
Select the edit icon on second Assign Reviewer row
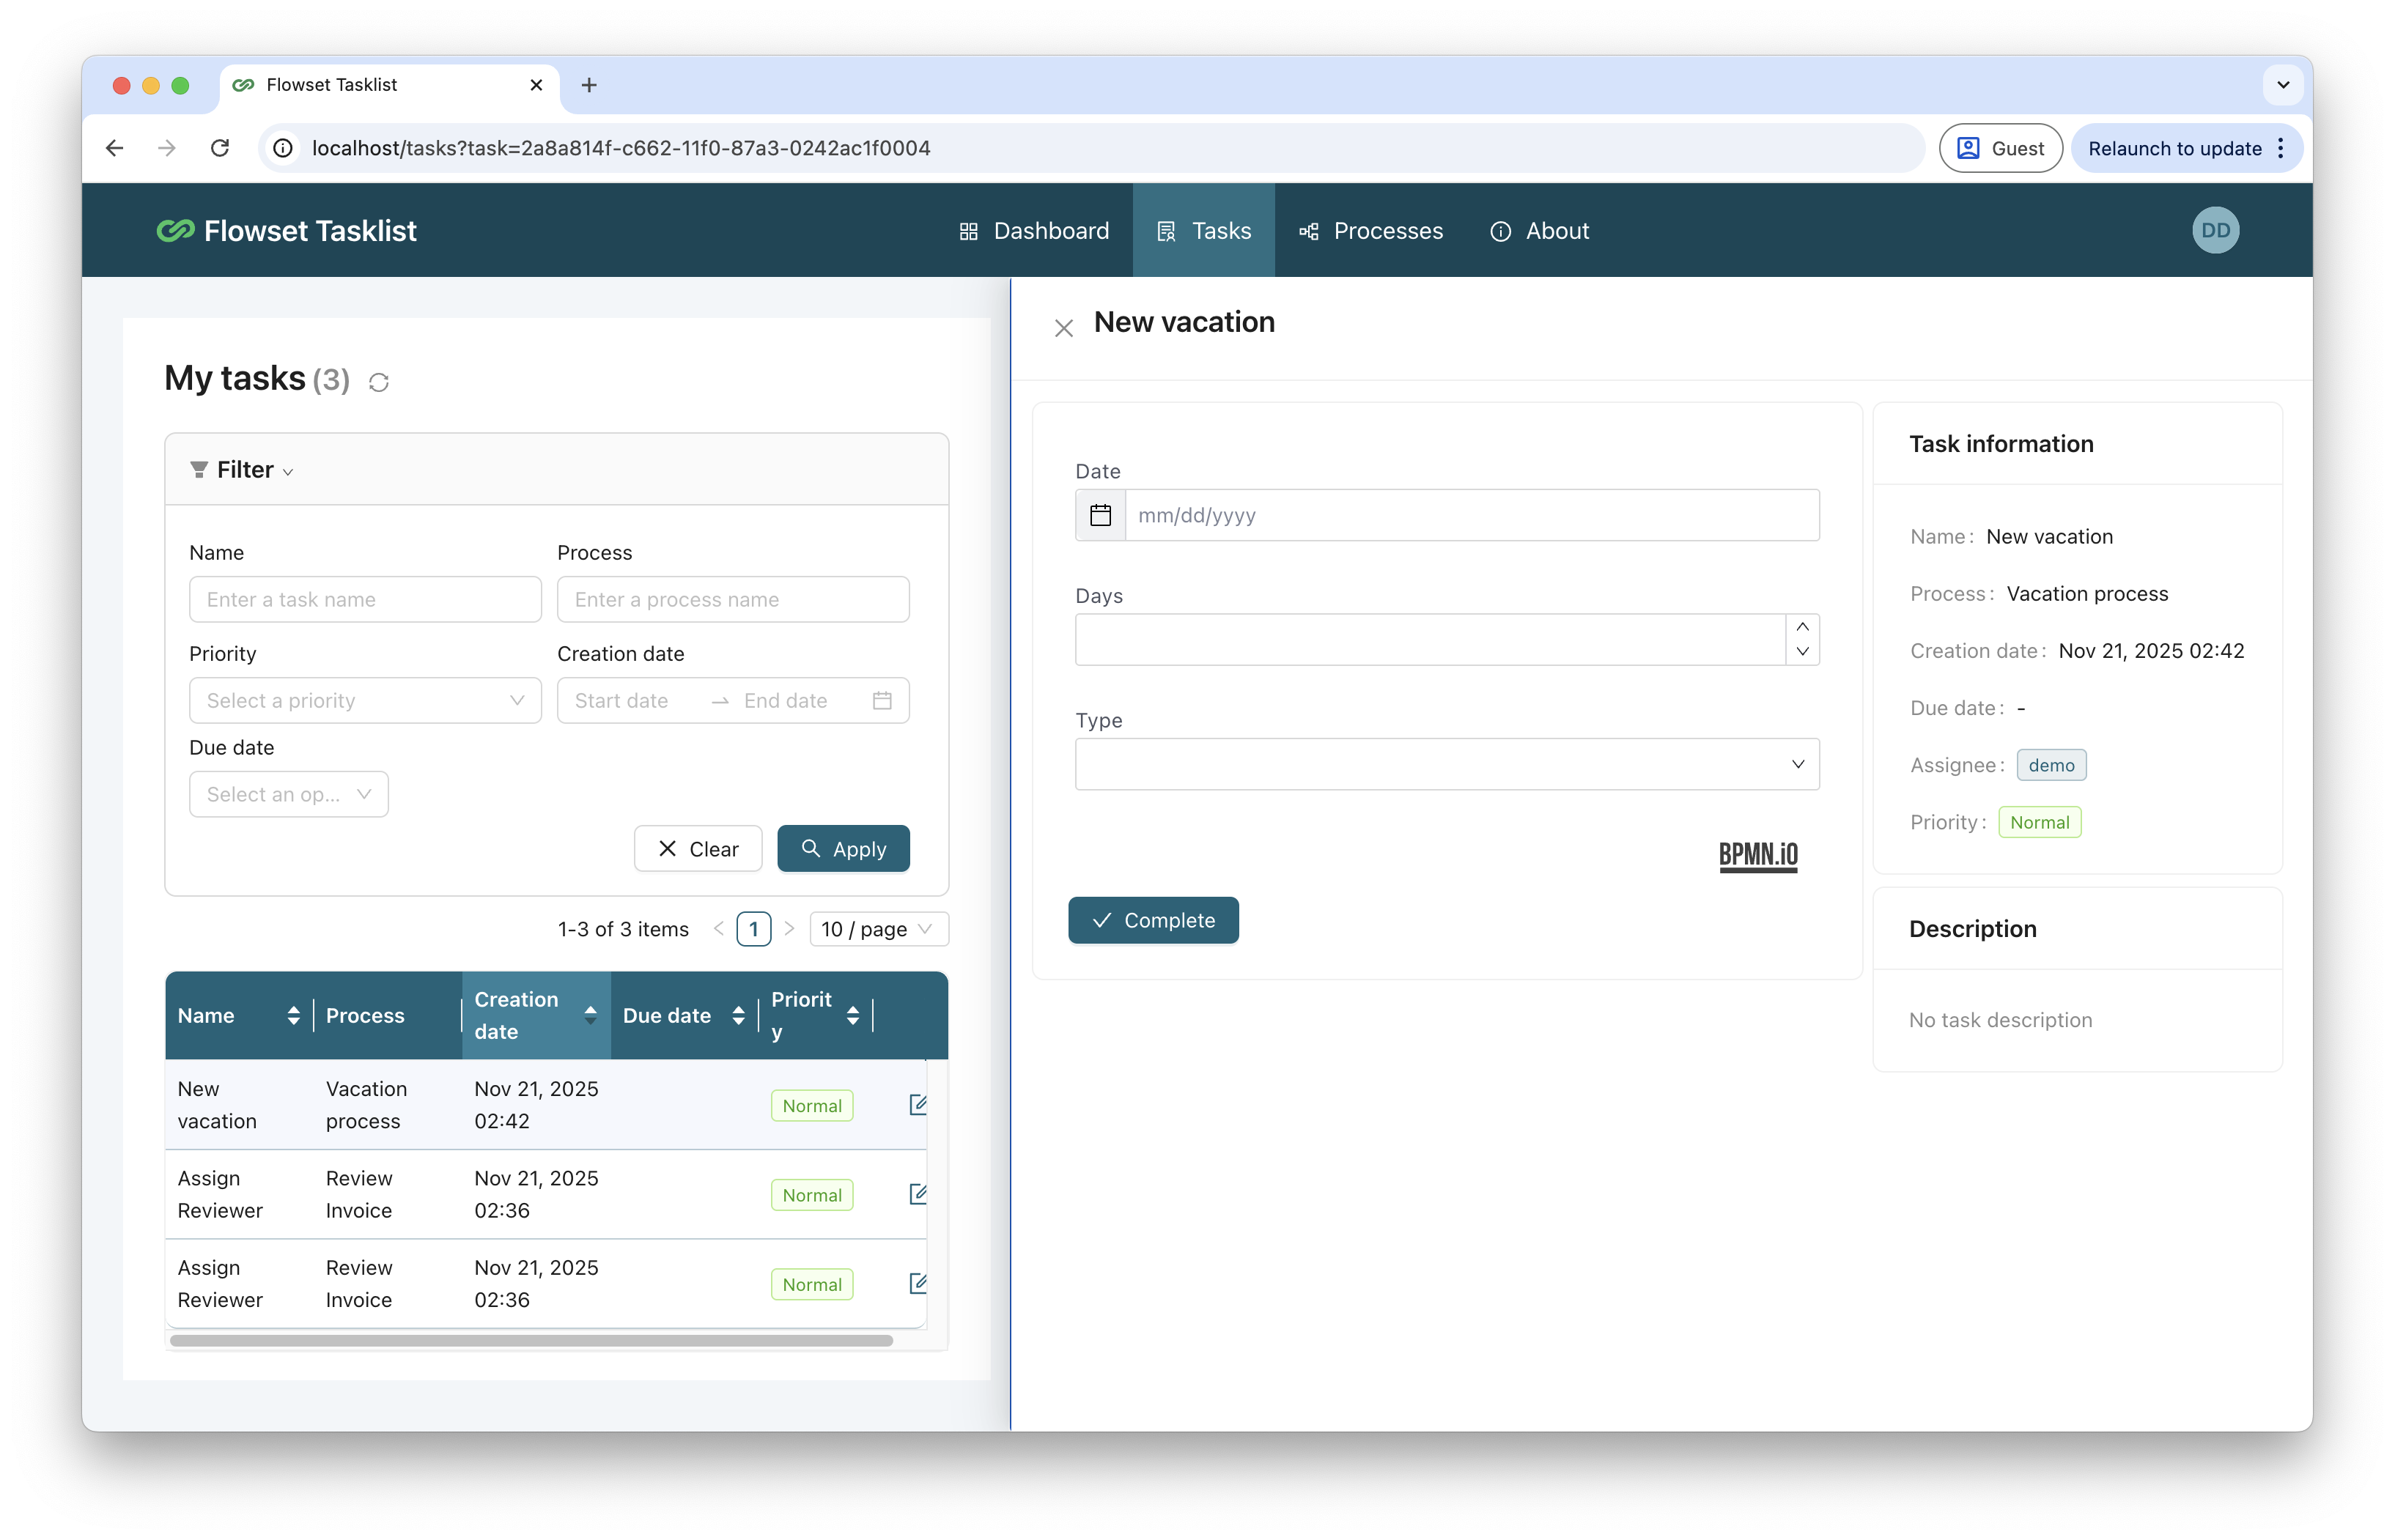pyautogui.click(x=918, y=1283)
